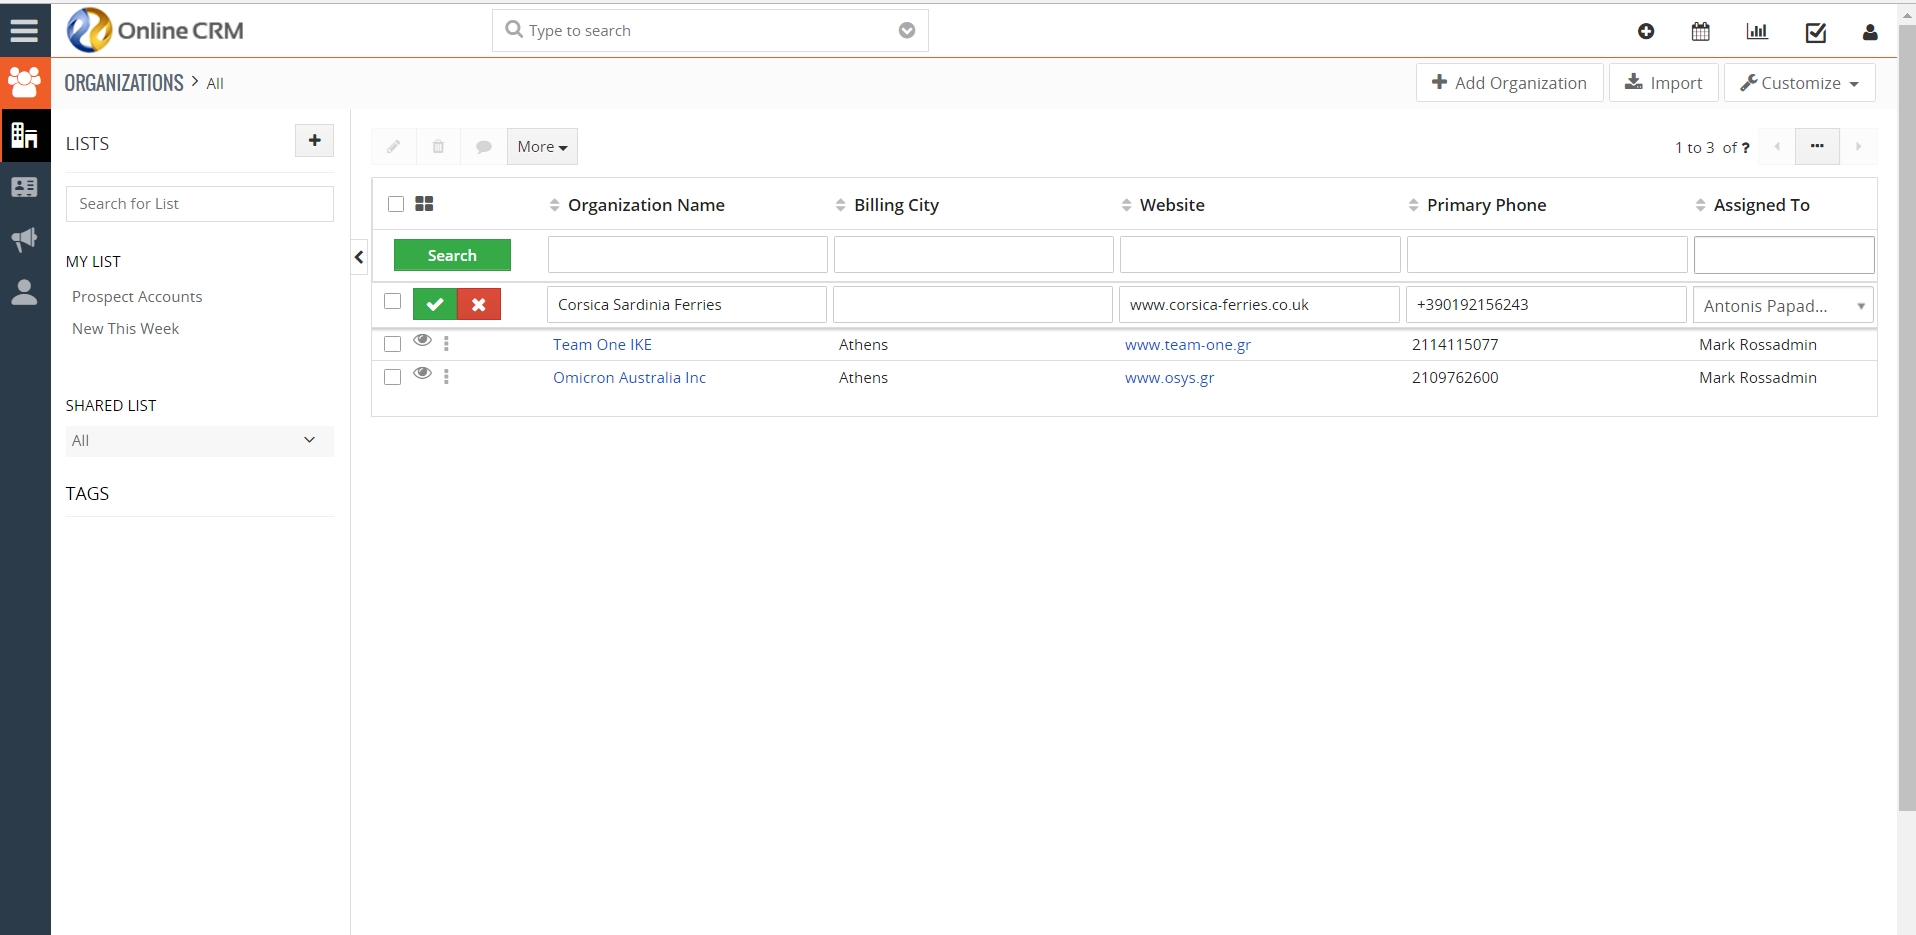The height and width of the screenshot is (935, 1916).
Task: Open the Leads person sidebar icon
Action: point(25,292)
